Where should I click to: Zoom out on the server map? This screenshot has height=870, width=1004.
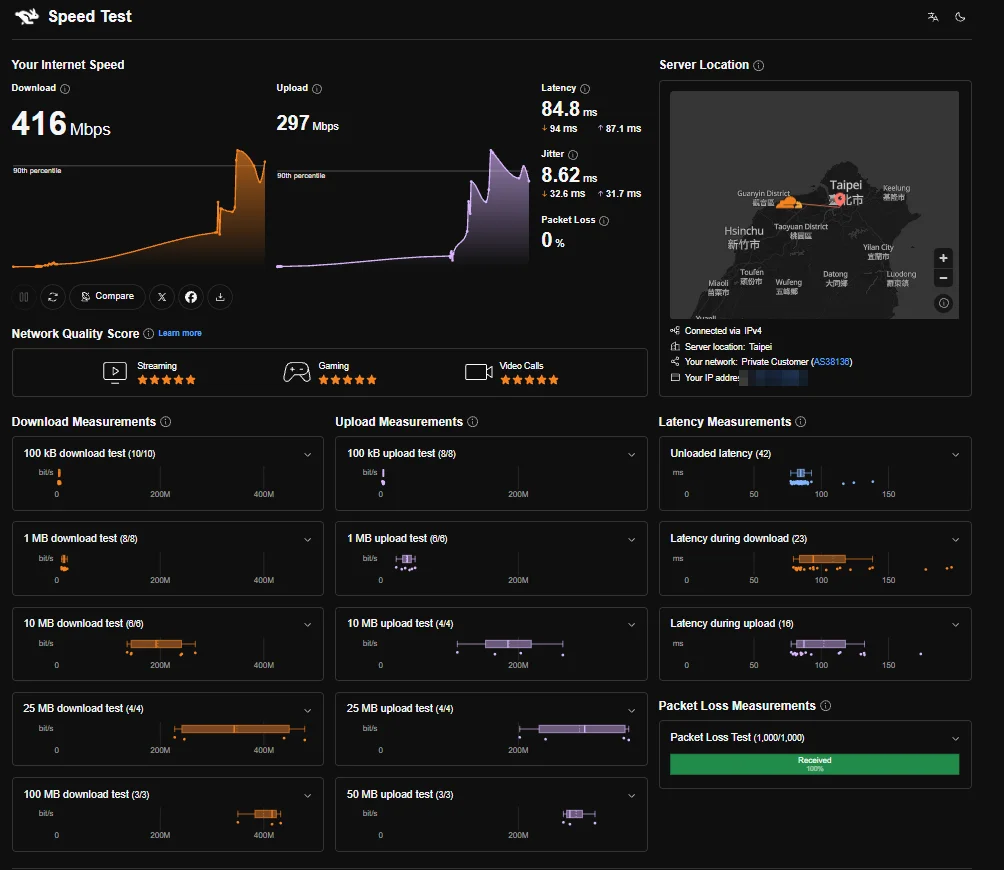tap(943, 278)
